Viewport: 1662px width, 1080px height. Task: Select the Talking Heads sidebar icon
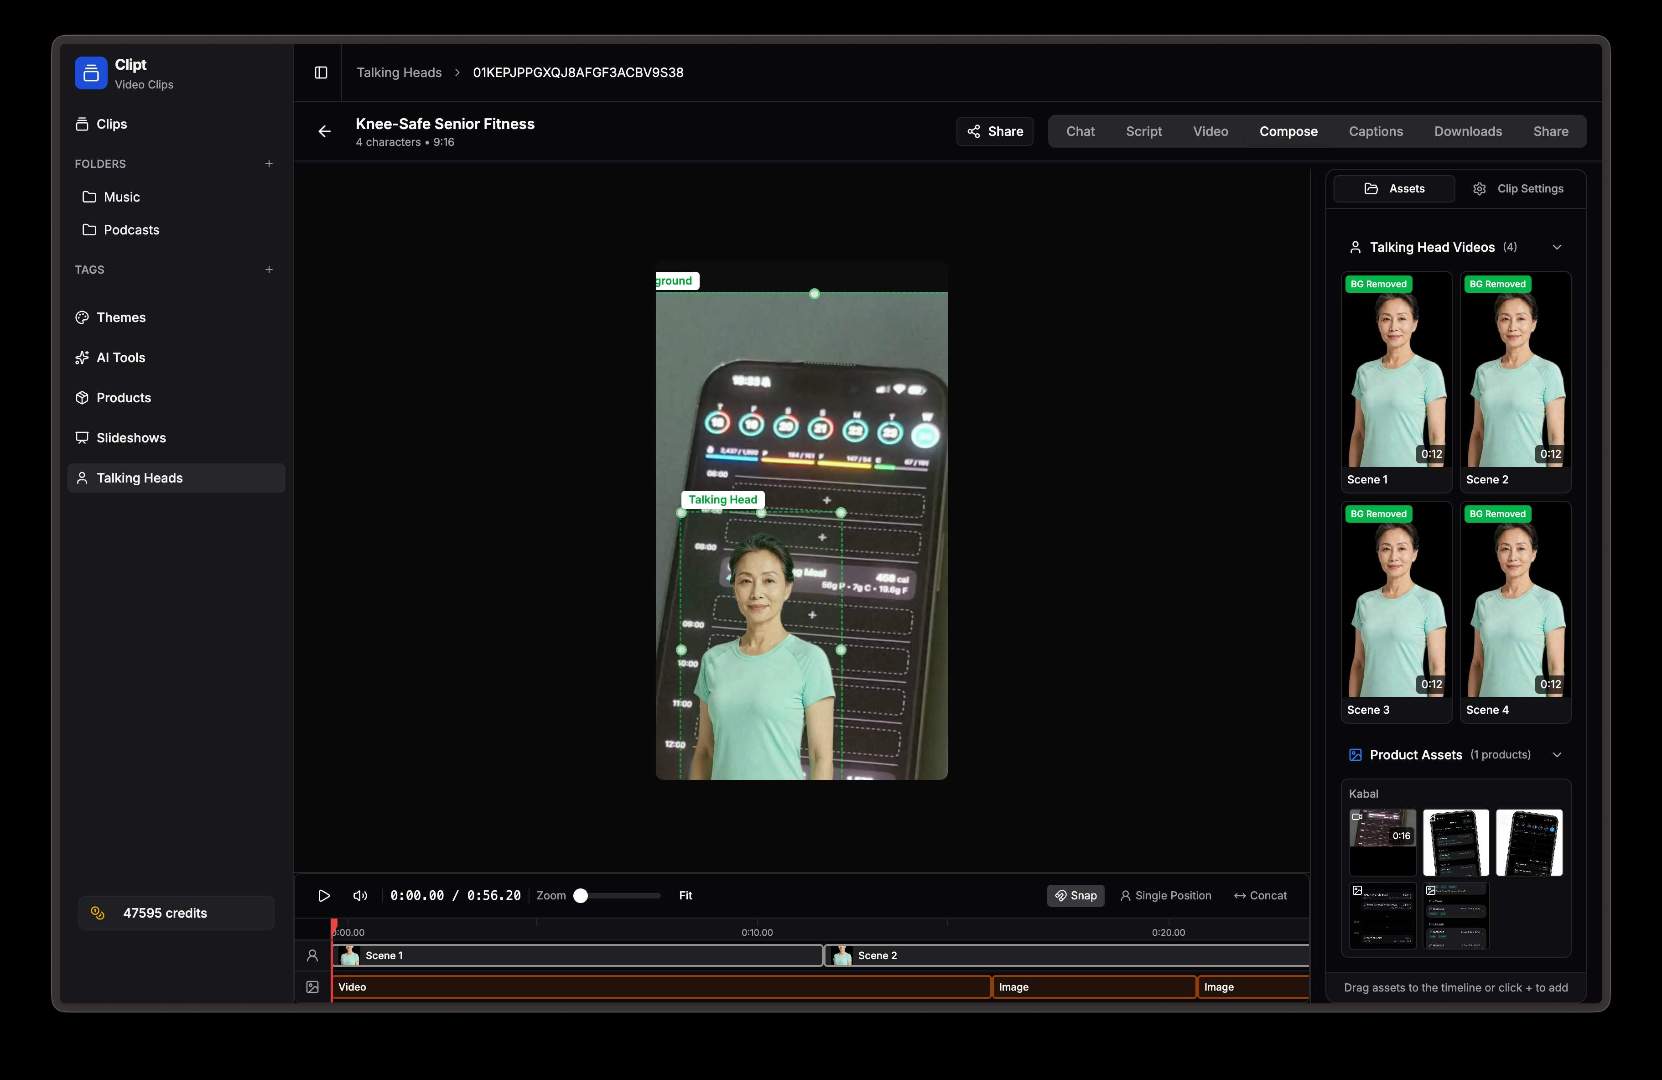click(x=84, y=478)
